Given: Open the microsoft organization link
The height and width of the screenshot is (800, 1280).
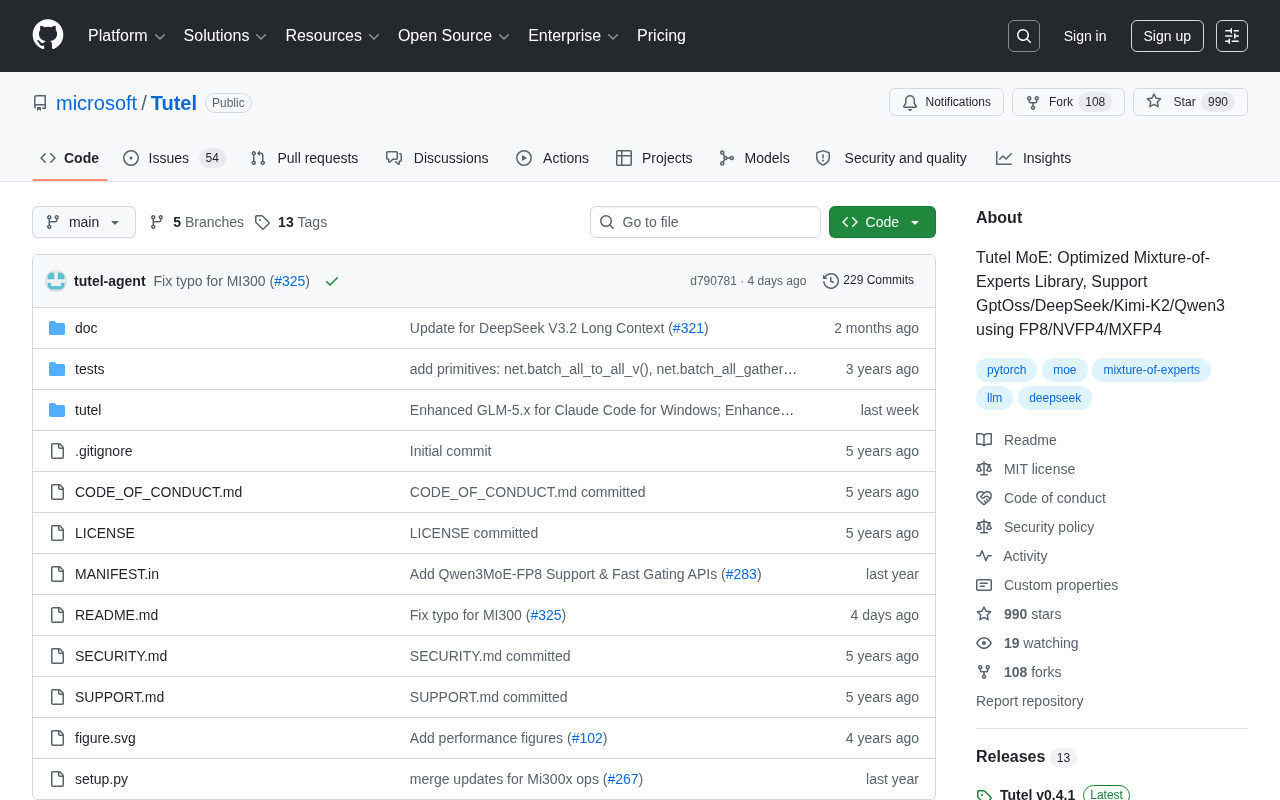Looking at the screenshot, I should tap(96, 103).
